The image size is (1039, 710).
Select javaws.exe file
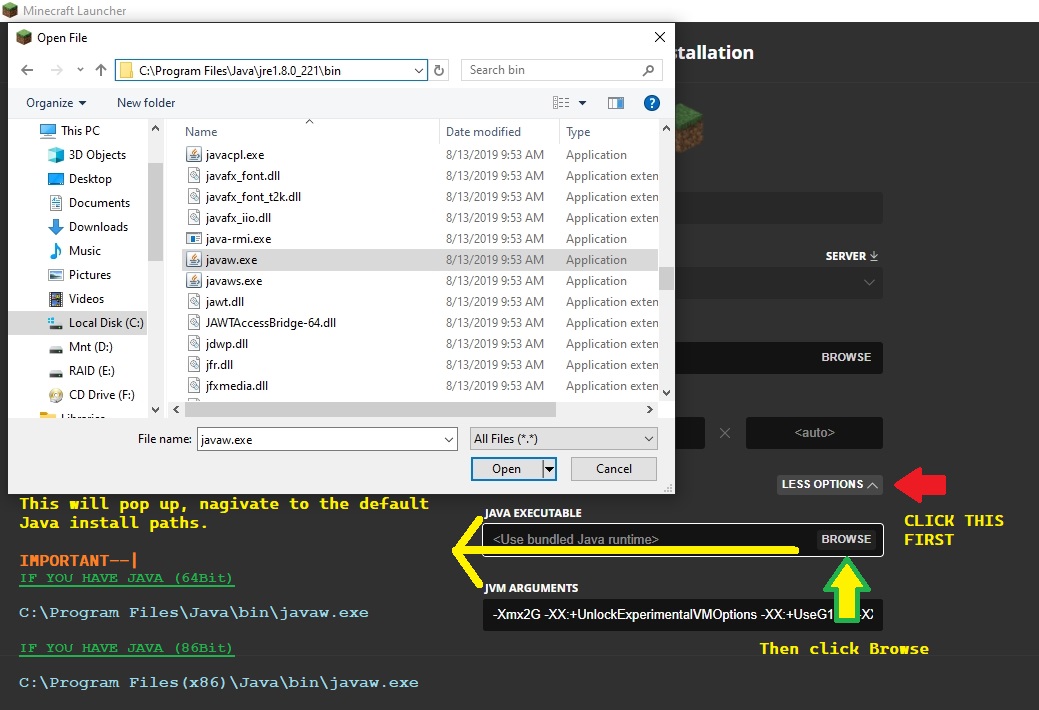point(234,281)
